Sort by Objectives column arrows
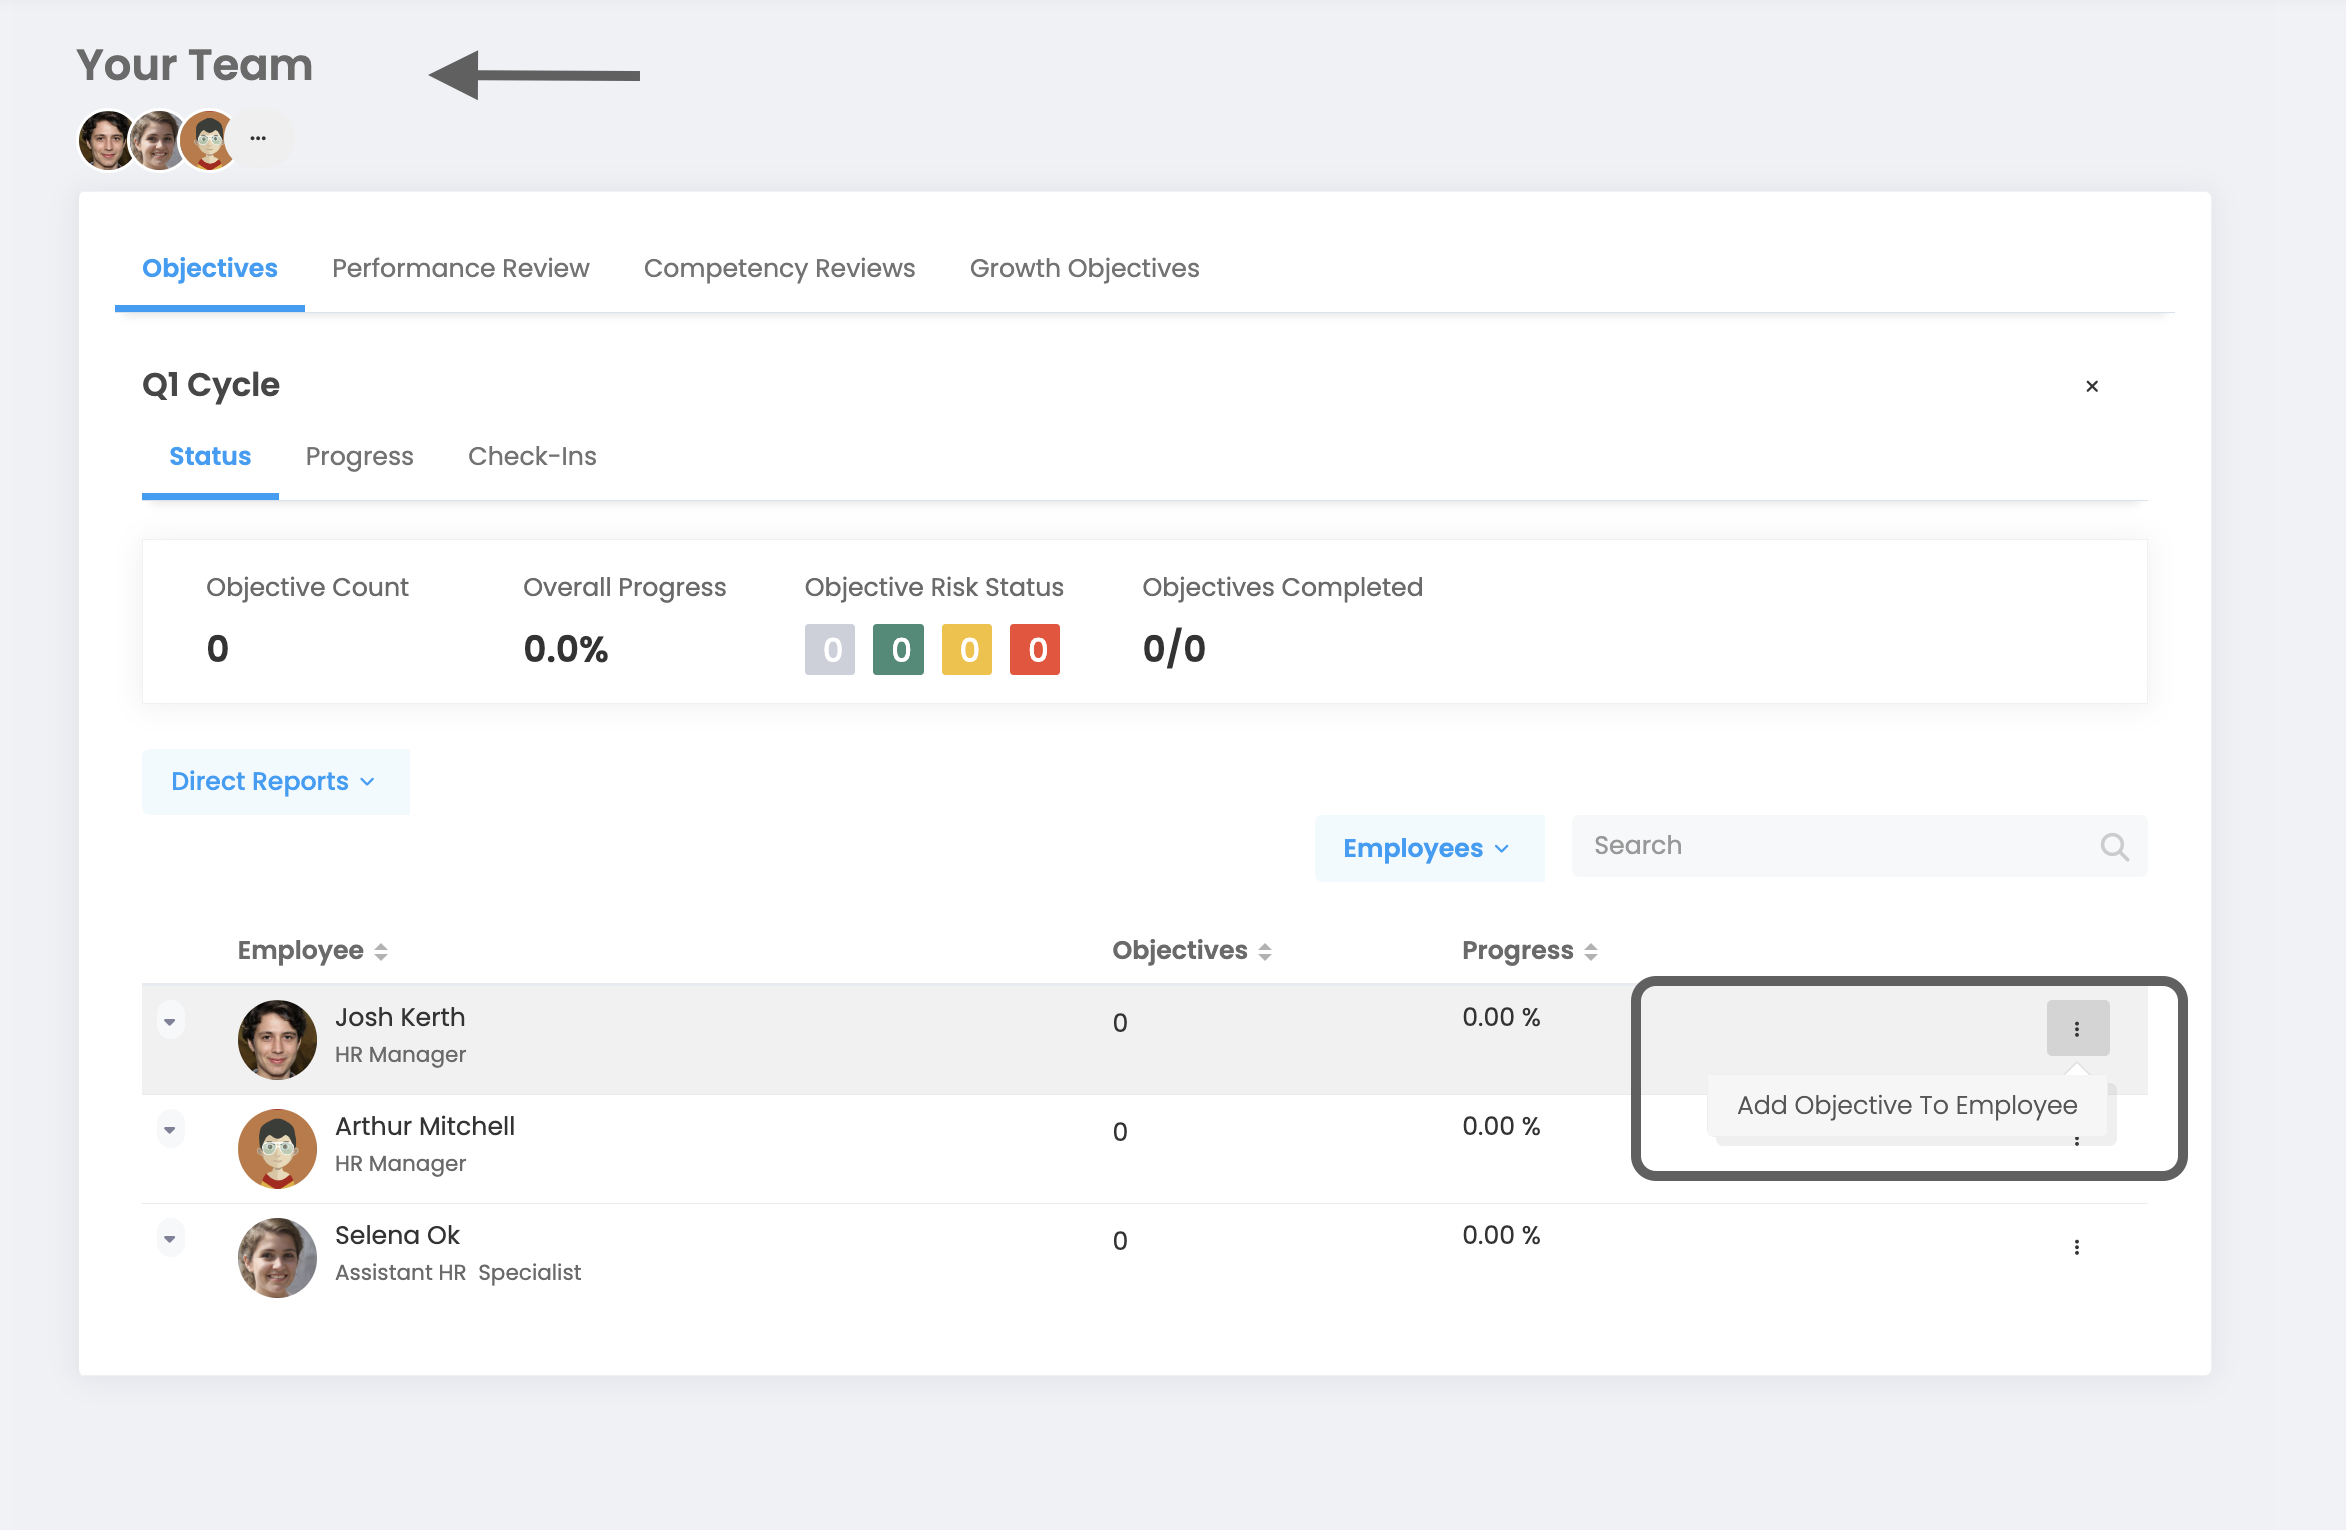 [1265, 951]
